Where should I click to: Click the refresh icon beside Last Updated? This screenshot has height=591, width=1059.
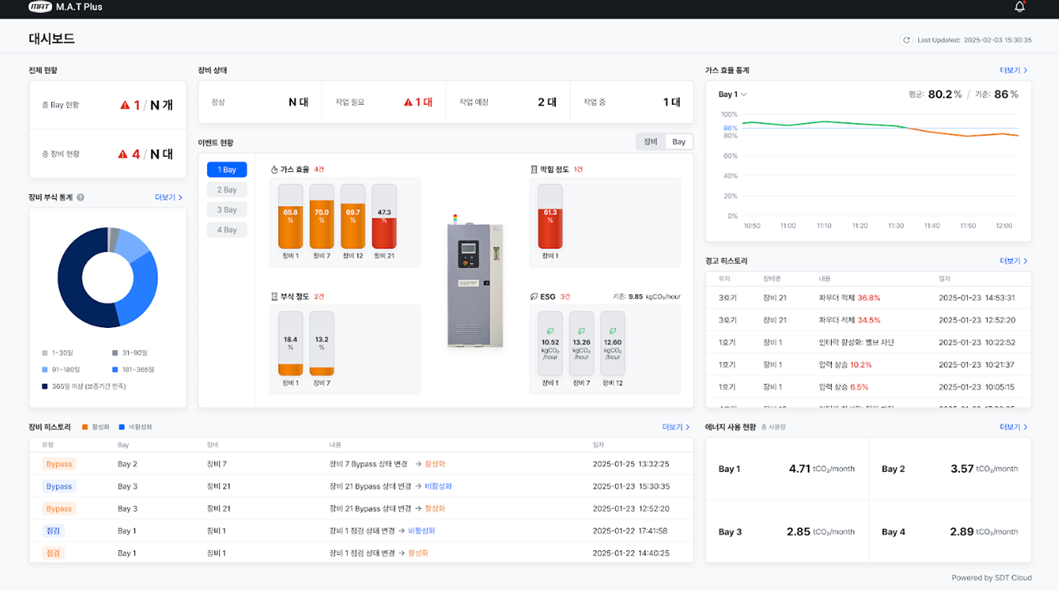coord(907,40)
